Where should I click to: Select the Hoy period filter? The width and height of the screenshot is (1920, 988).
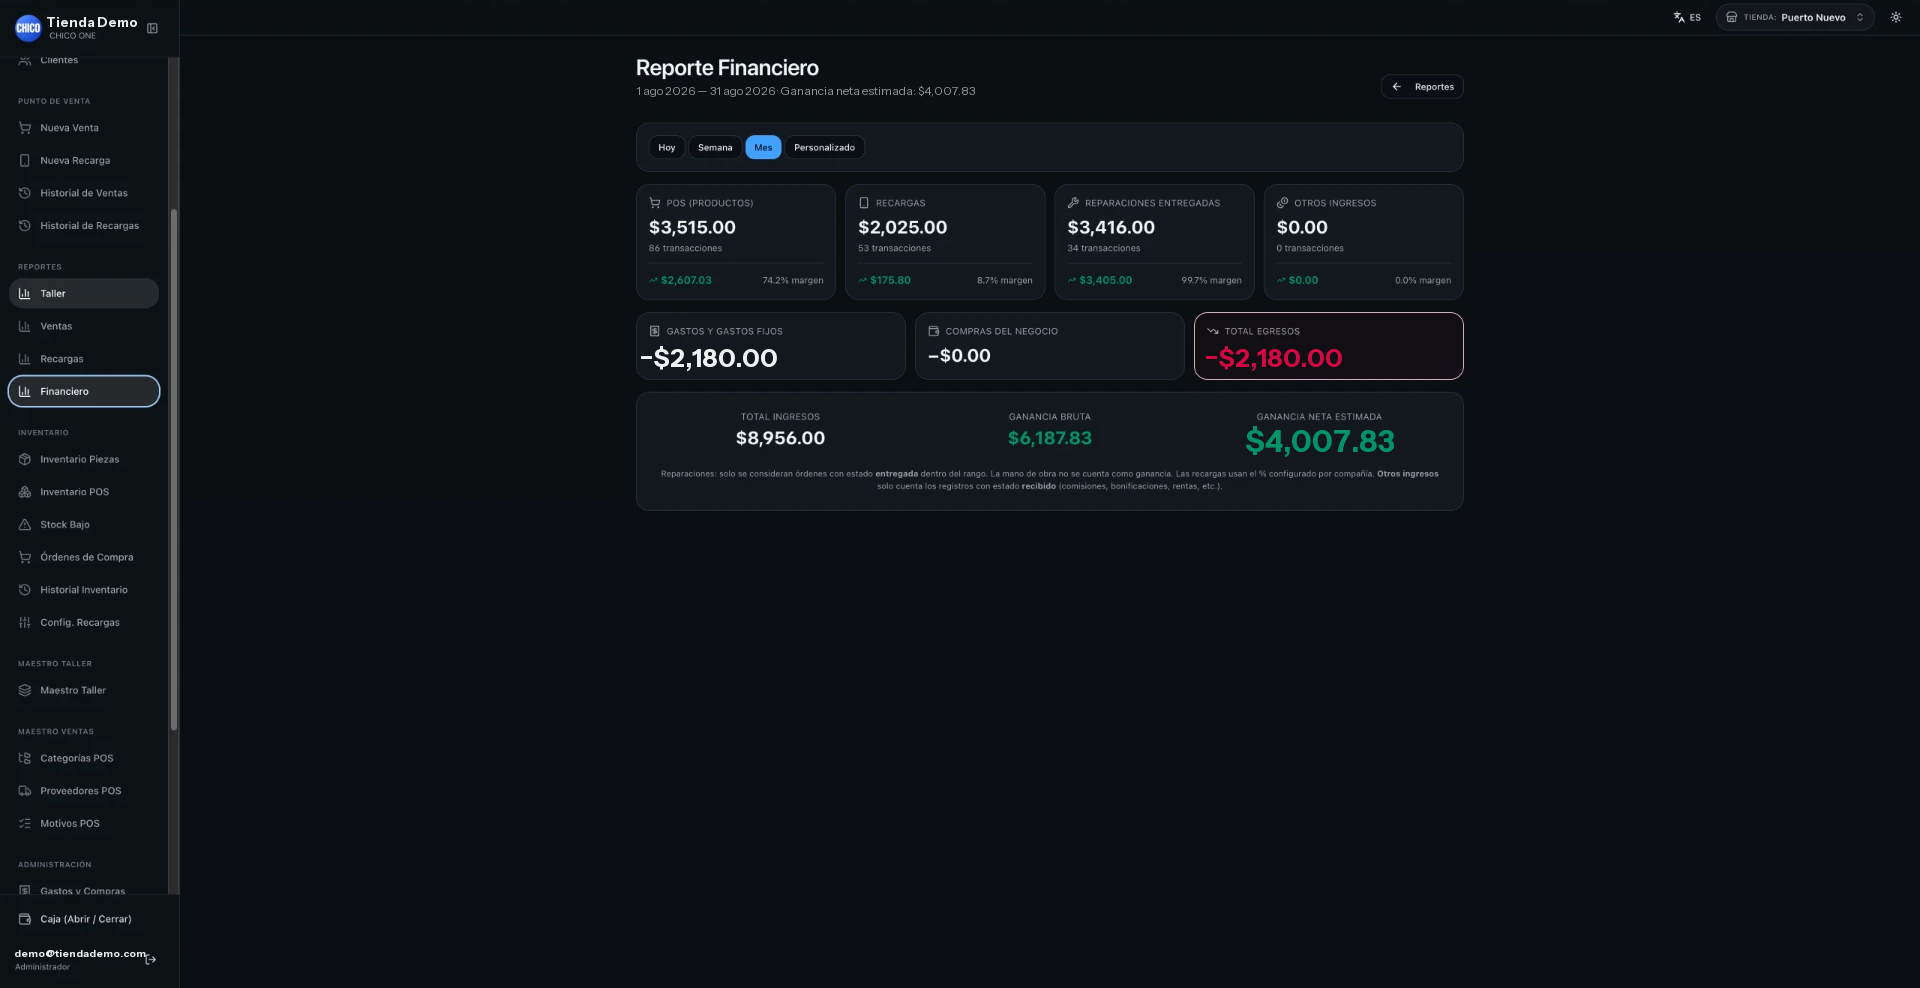(x=667, y=147)
